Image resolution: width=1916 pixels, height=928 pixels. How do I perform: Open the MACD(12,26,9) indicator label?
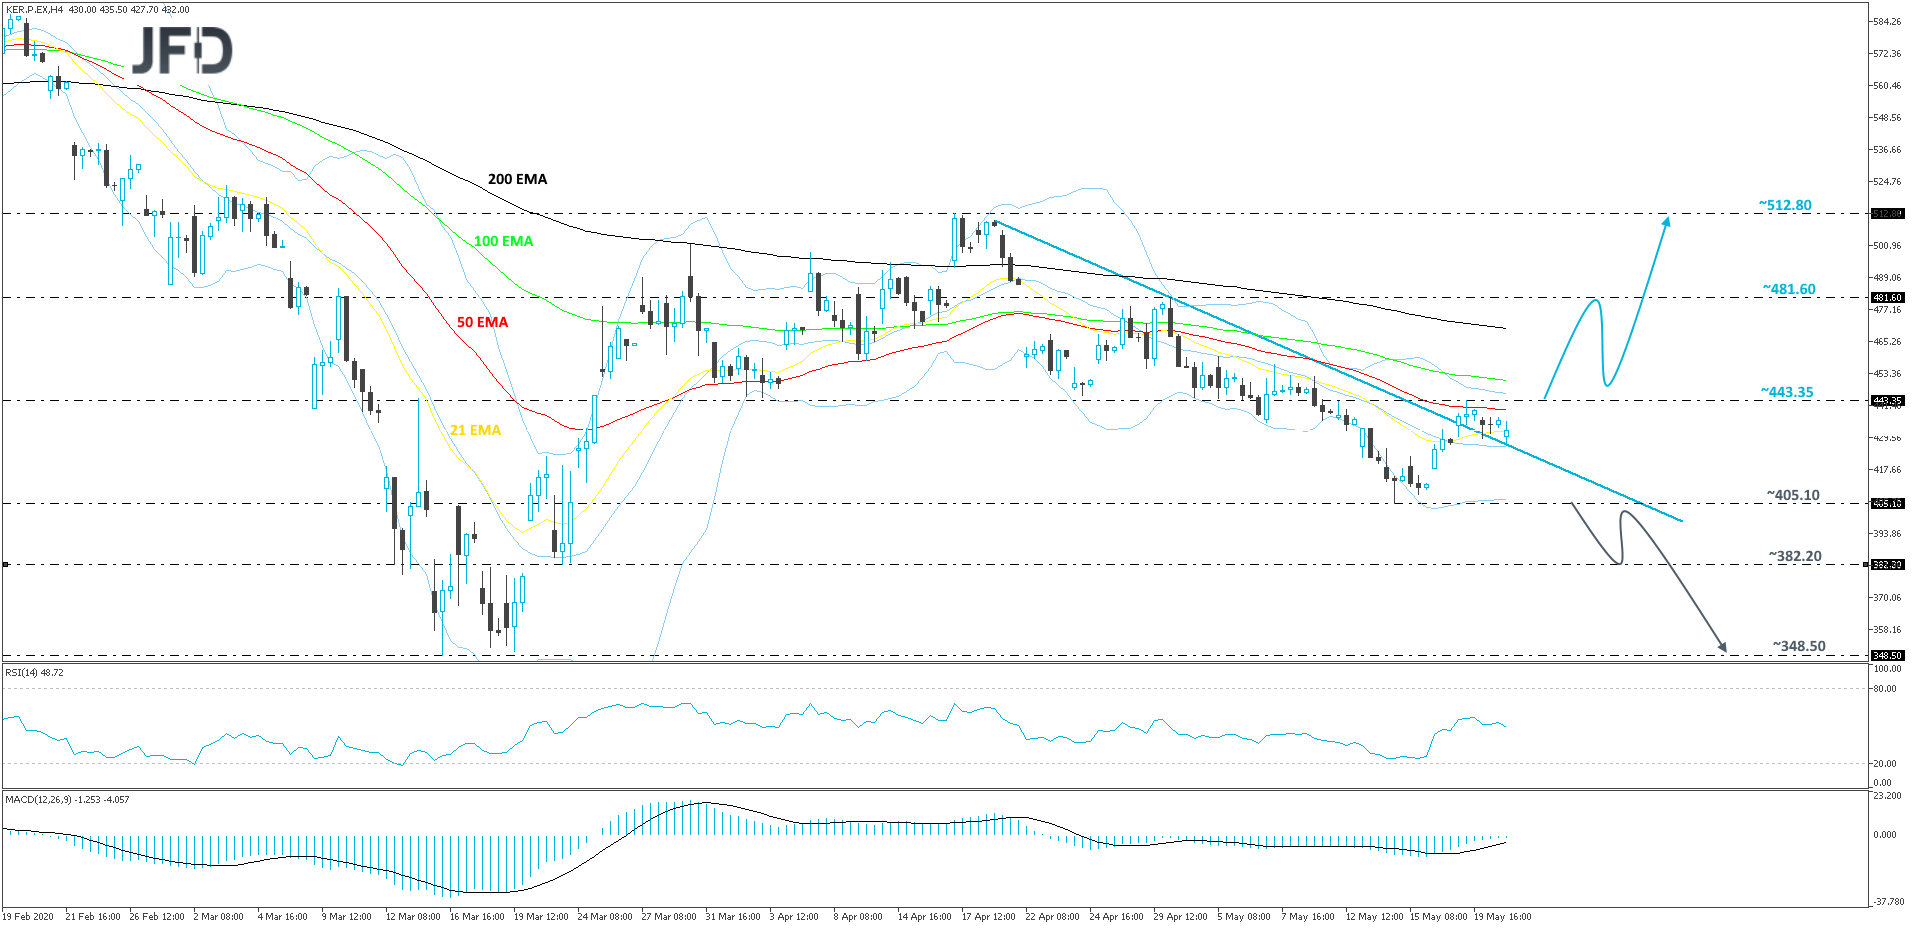66,799
